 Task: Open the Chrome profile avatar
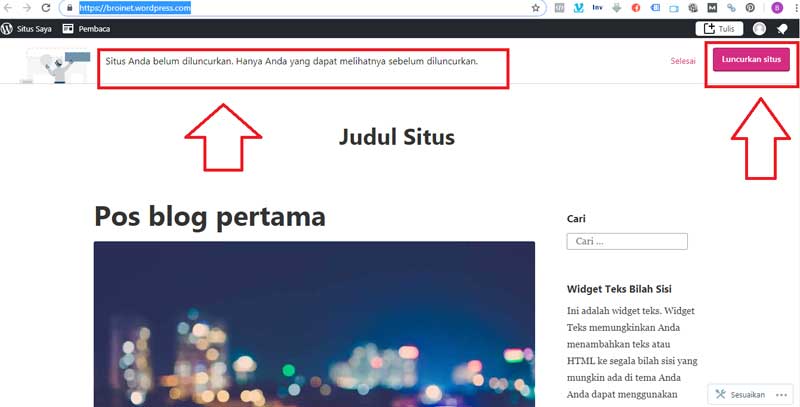coord(777,8)
